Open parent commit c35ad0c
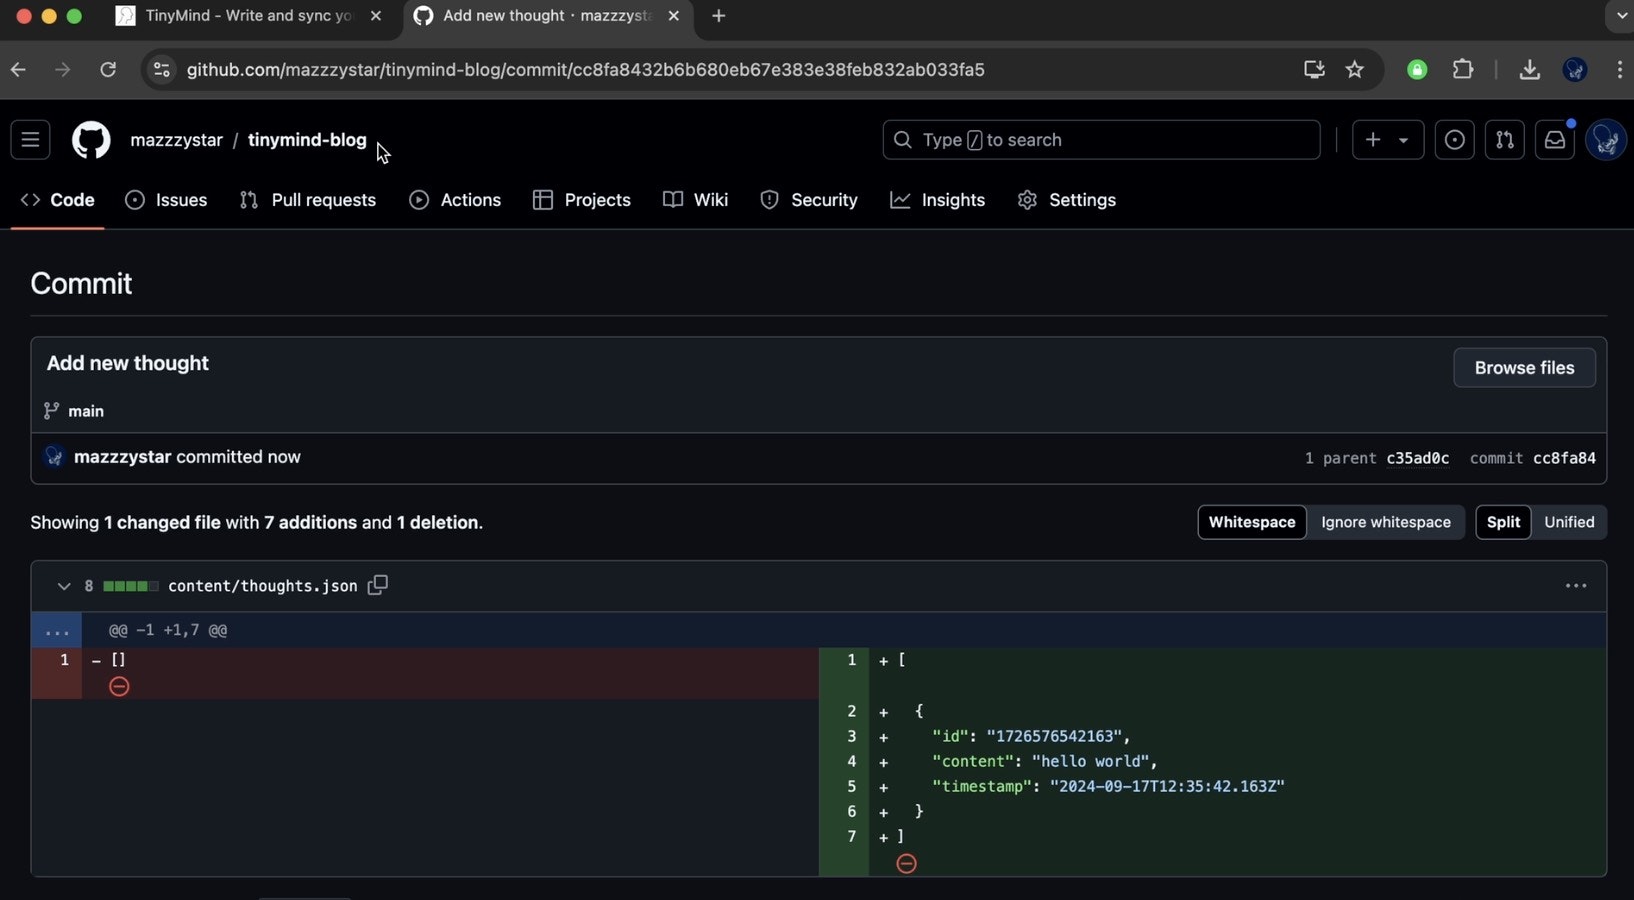 click(x=1417, y=458)
